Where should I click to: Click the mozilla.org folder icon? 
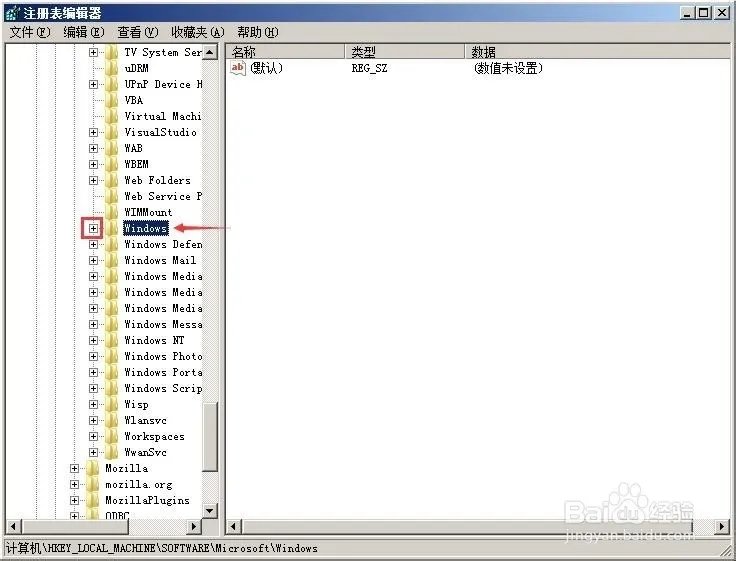92,484
